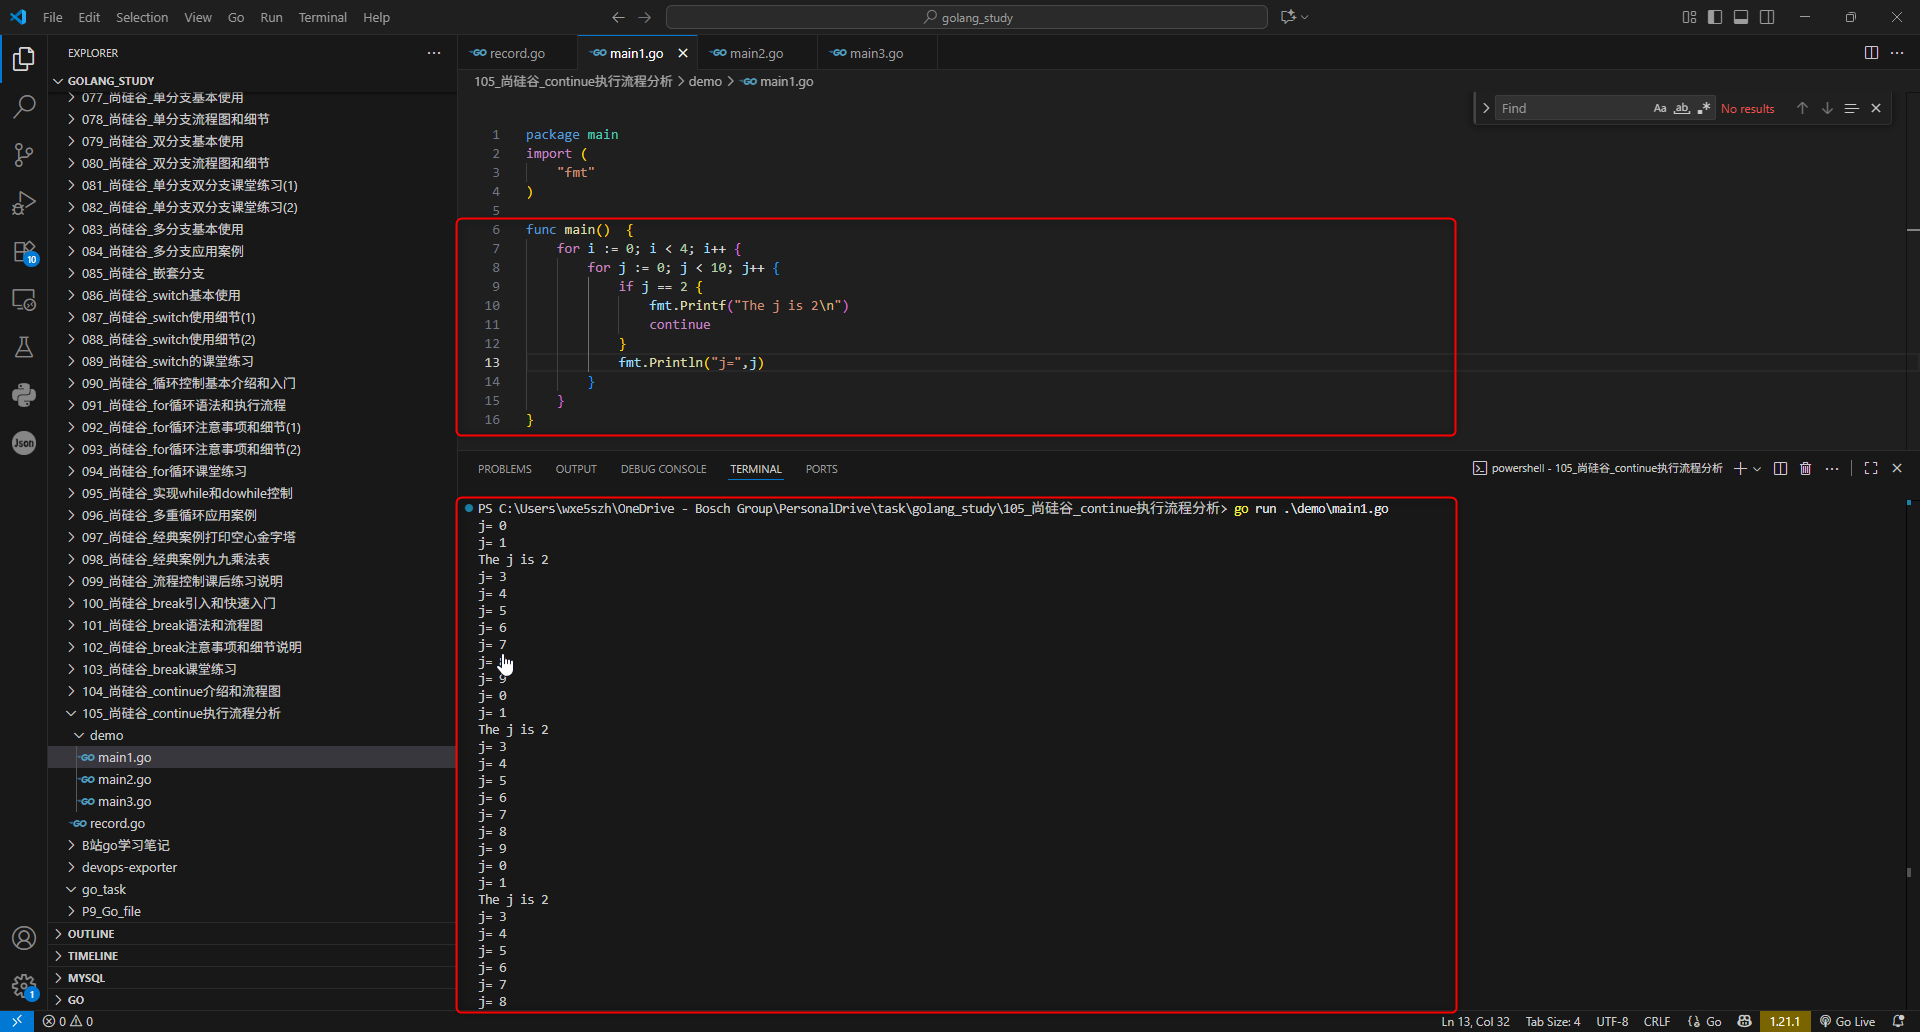Open the Testing flask view
The image size is (1920, 1032).
[24, 347]
